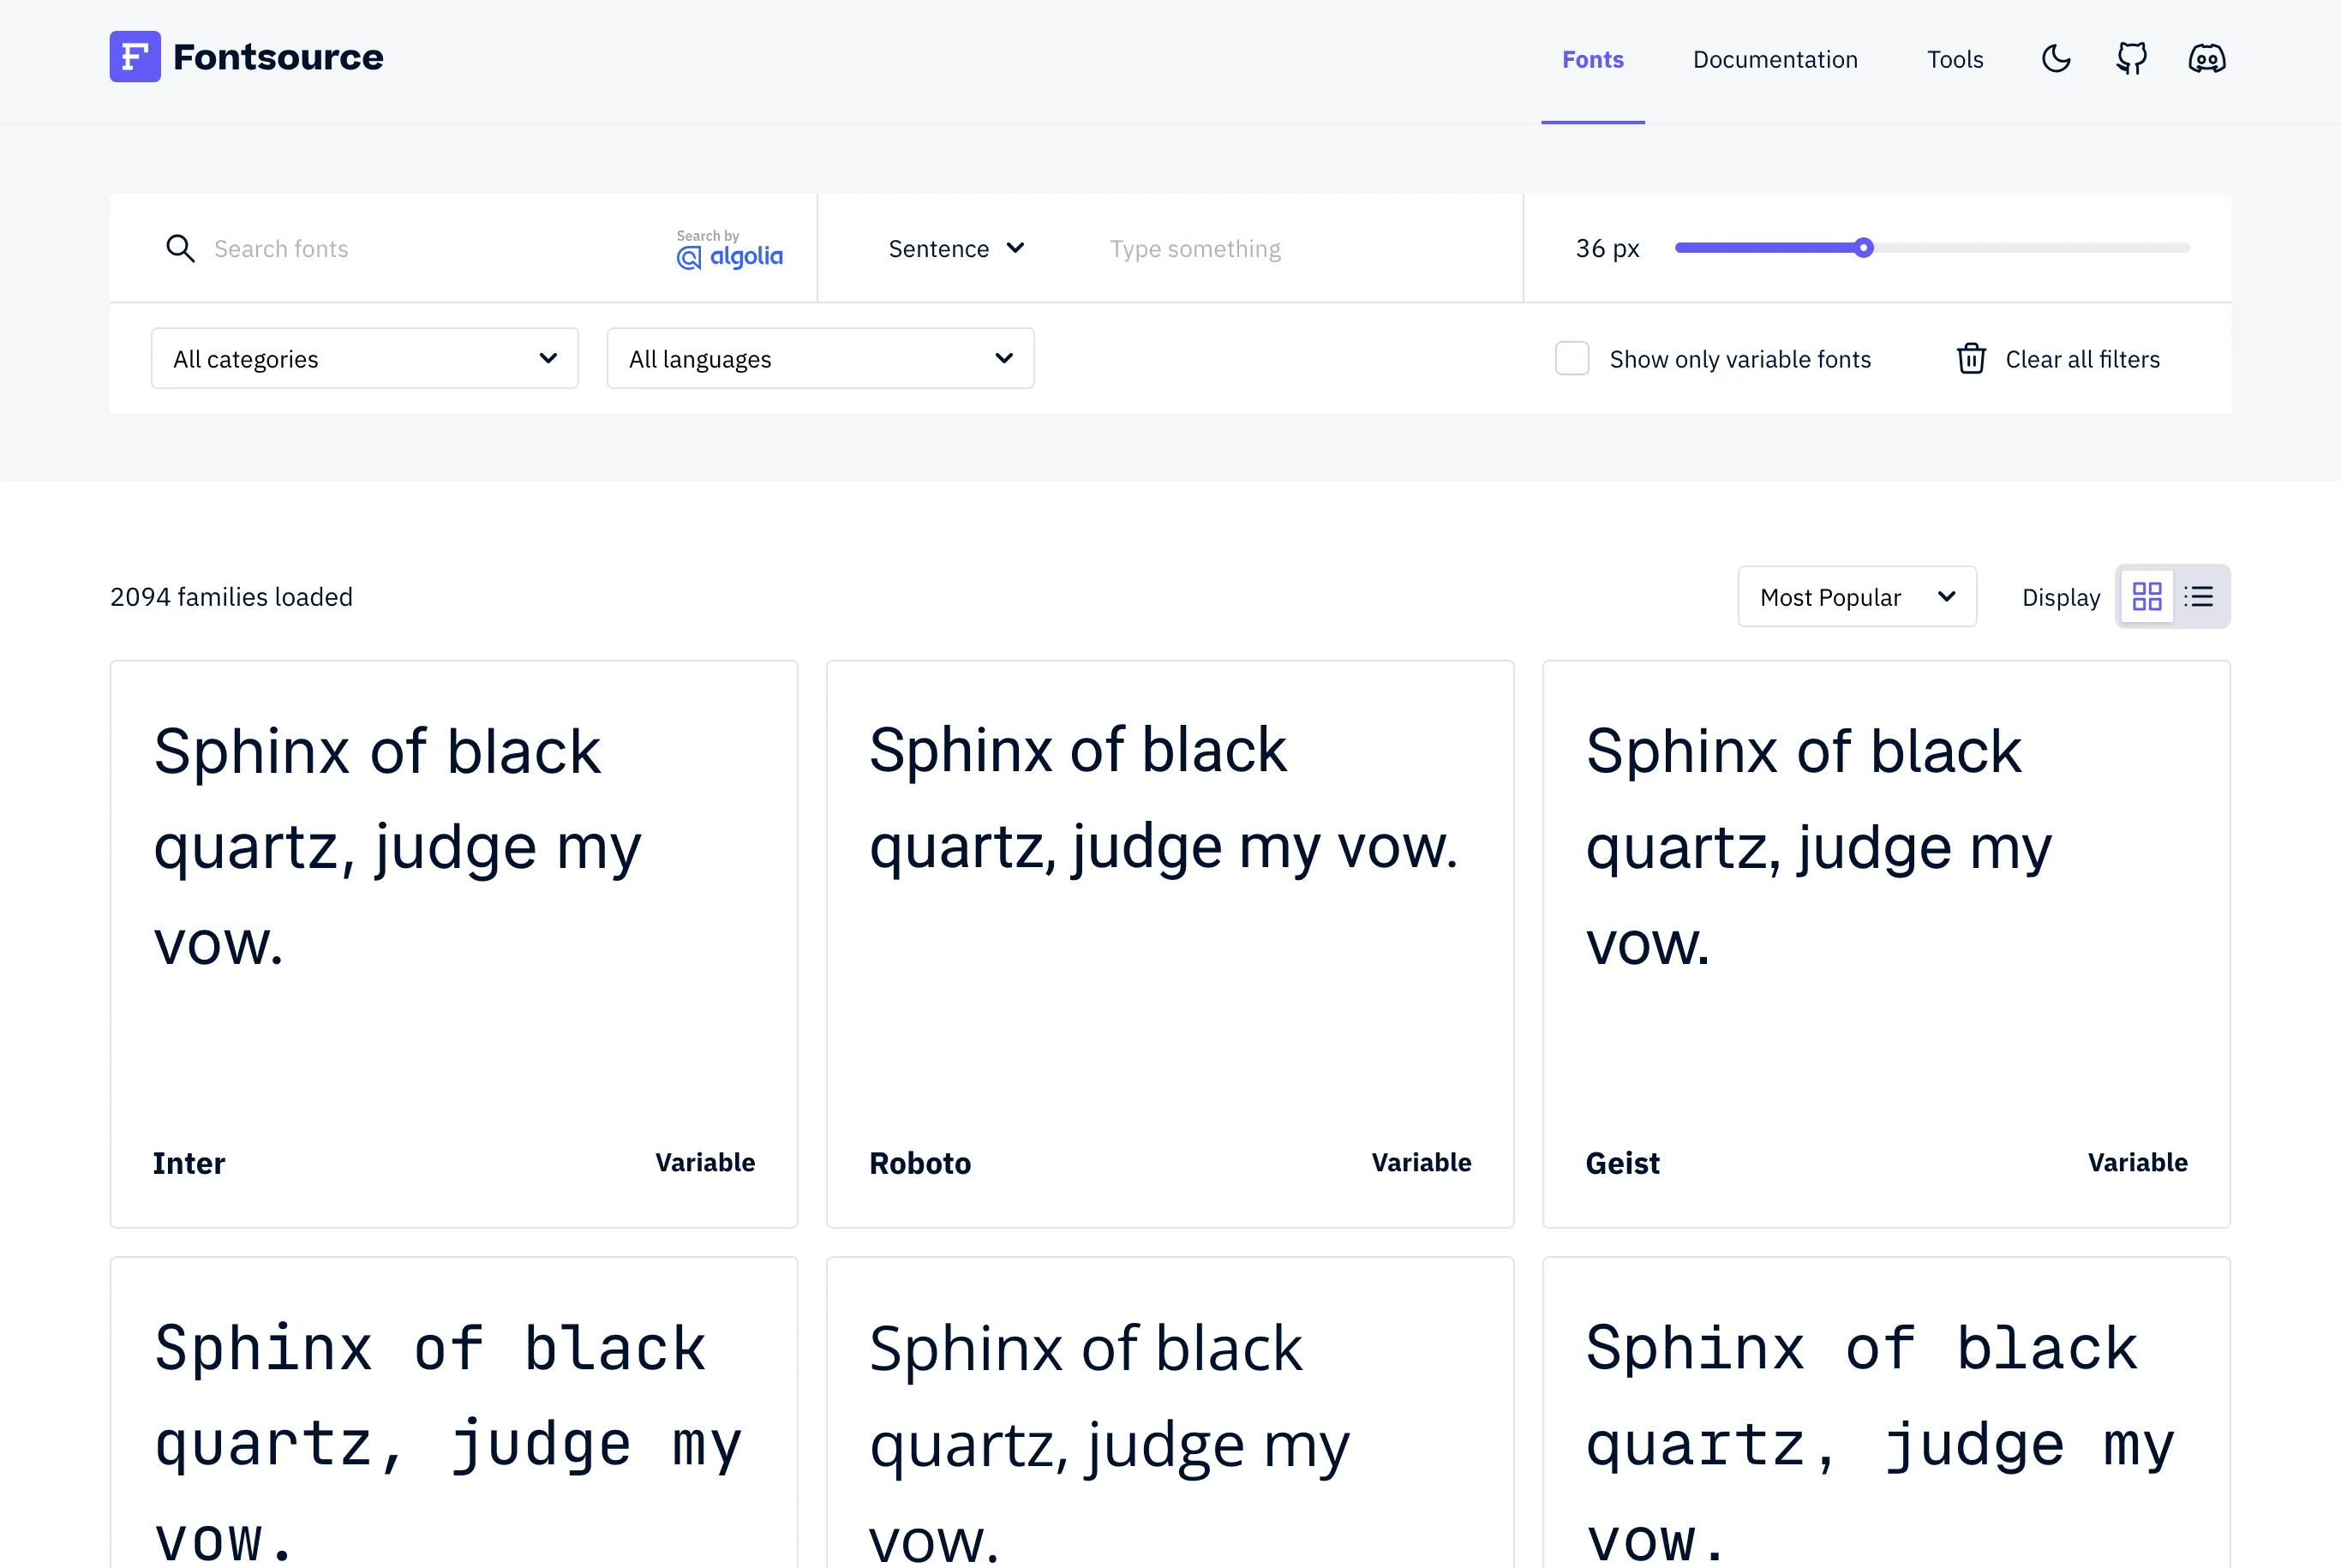Viewport: 2341px width, 1568px height.
Task: Open the Geist font card
Action: [x=1886, y=944]
